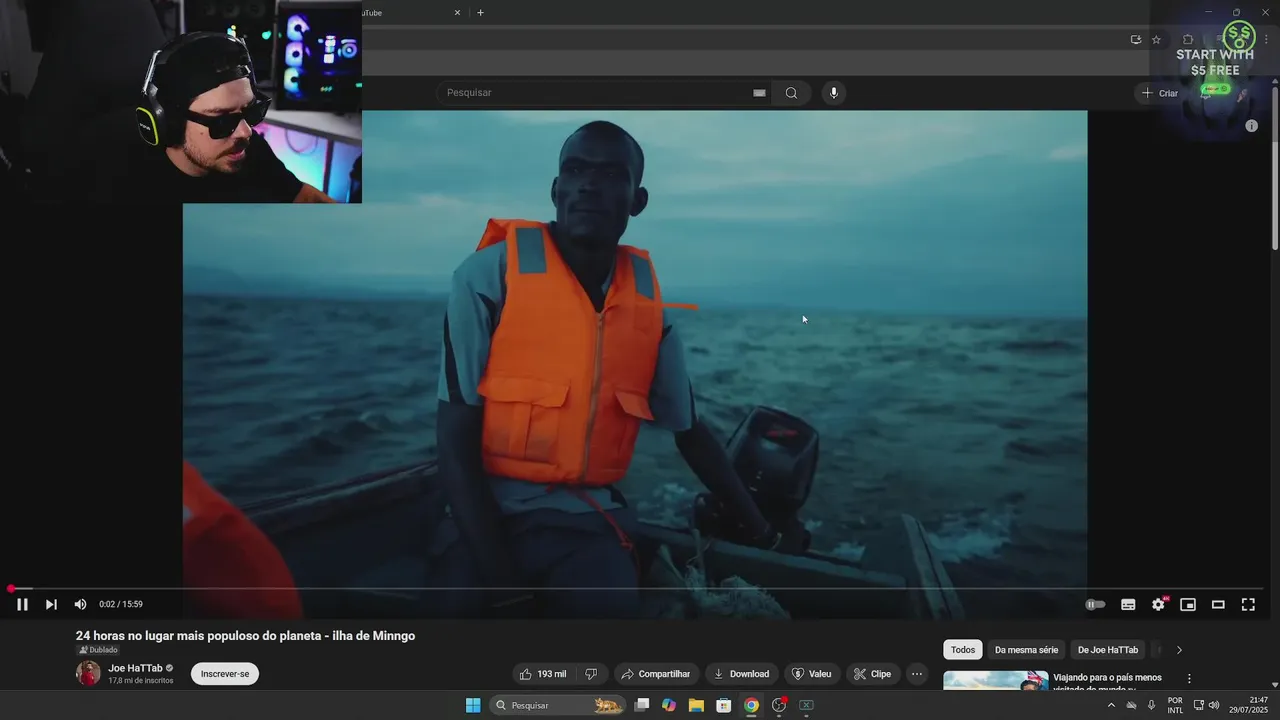
Task: Open recommended video title Viajando para o país
Action: (1107, 681)
